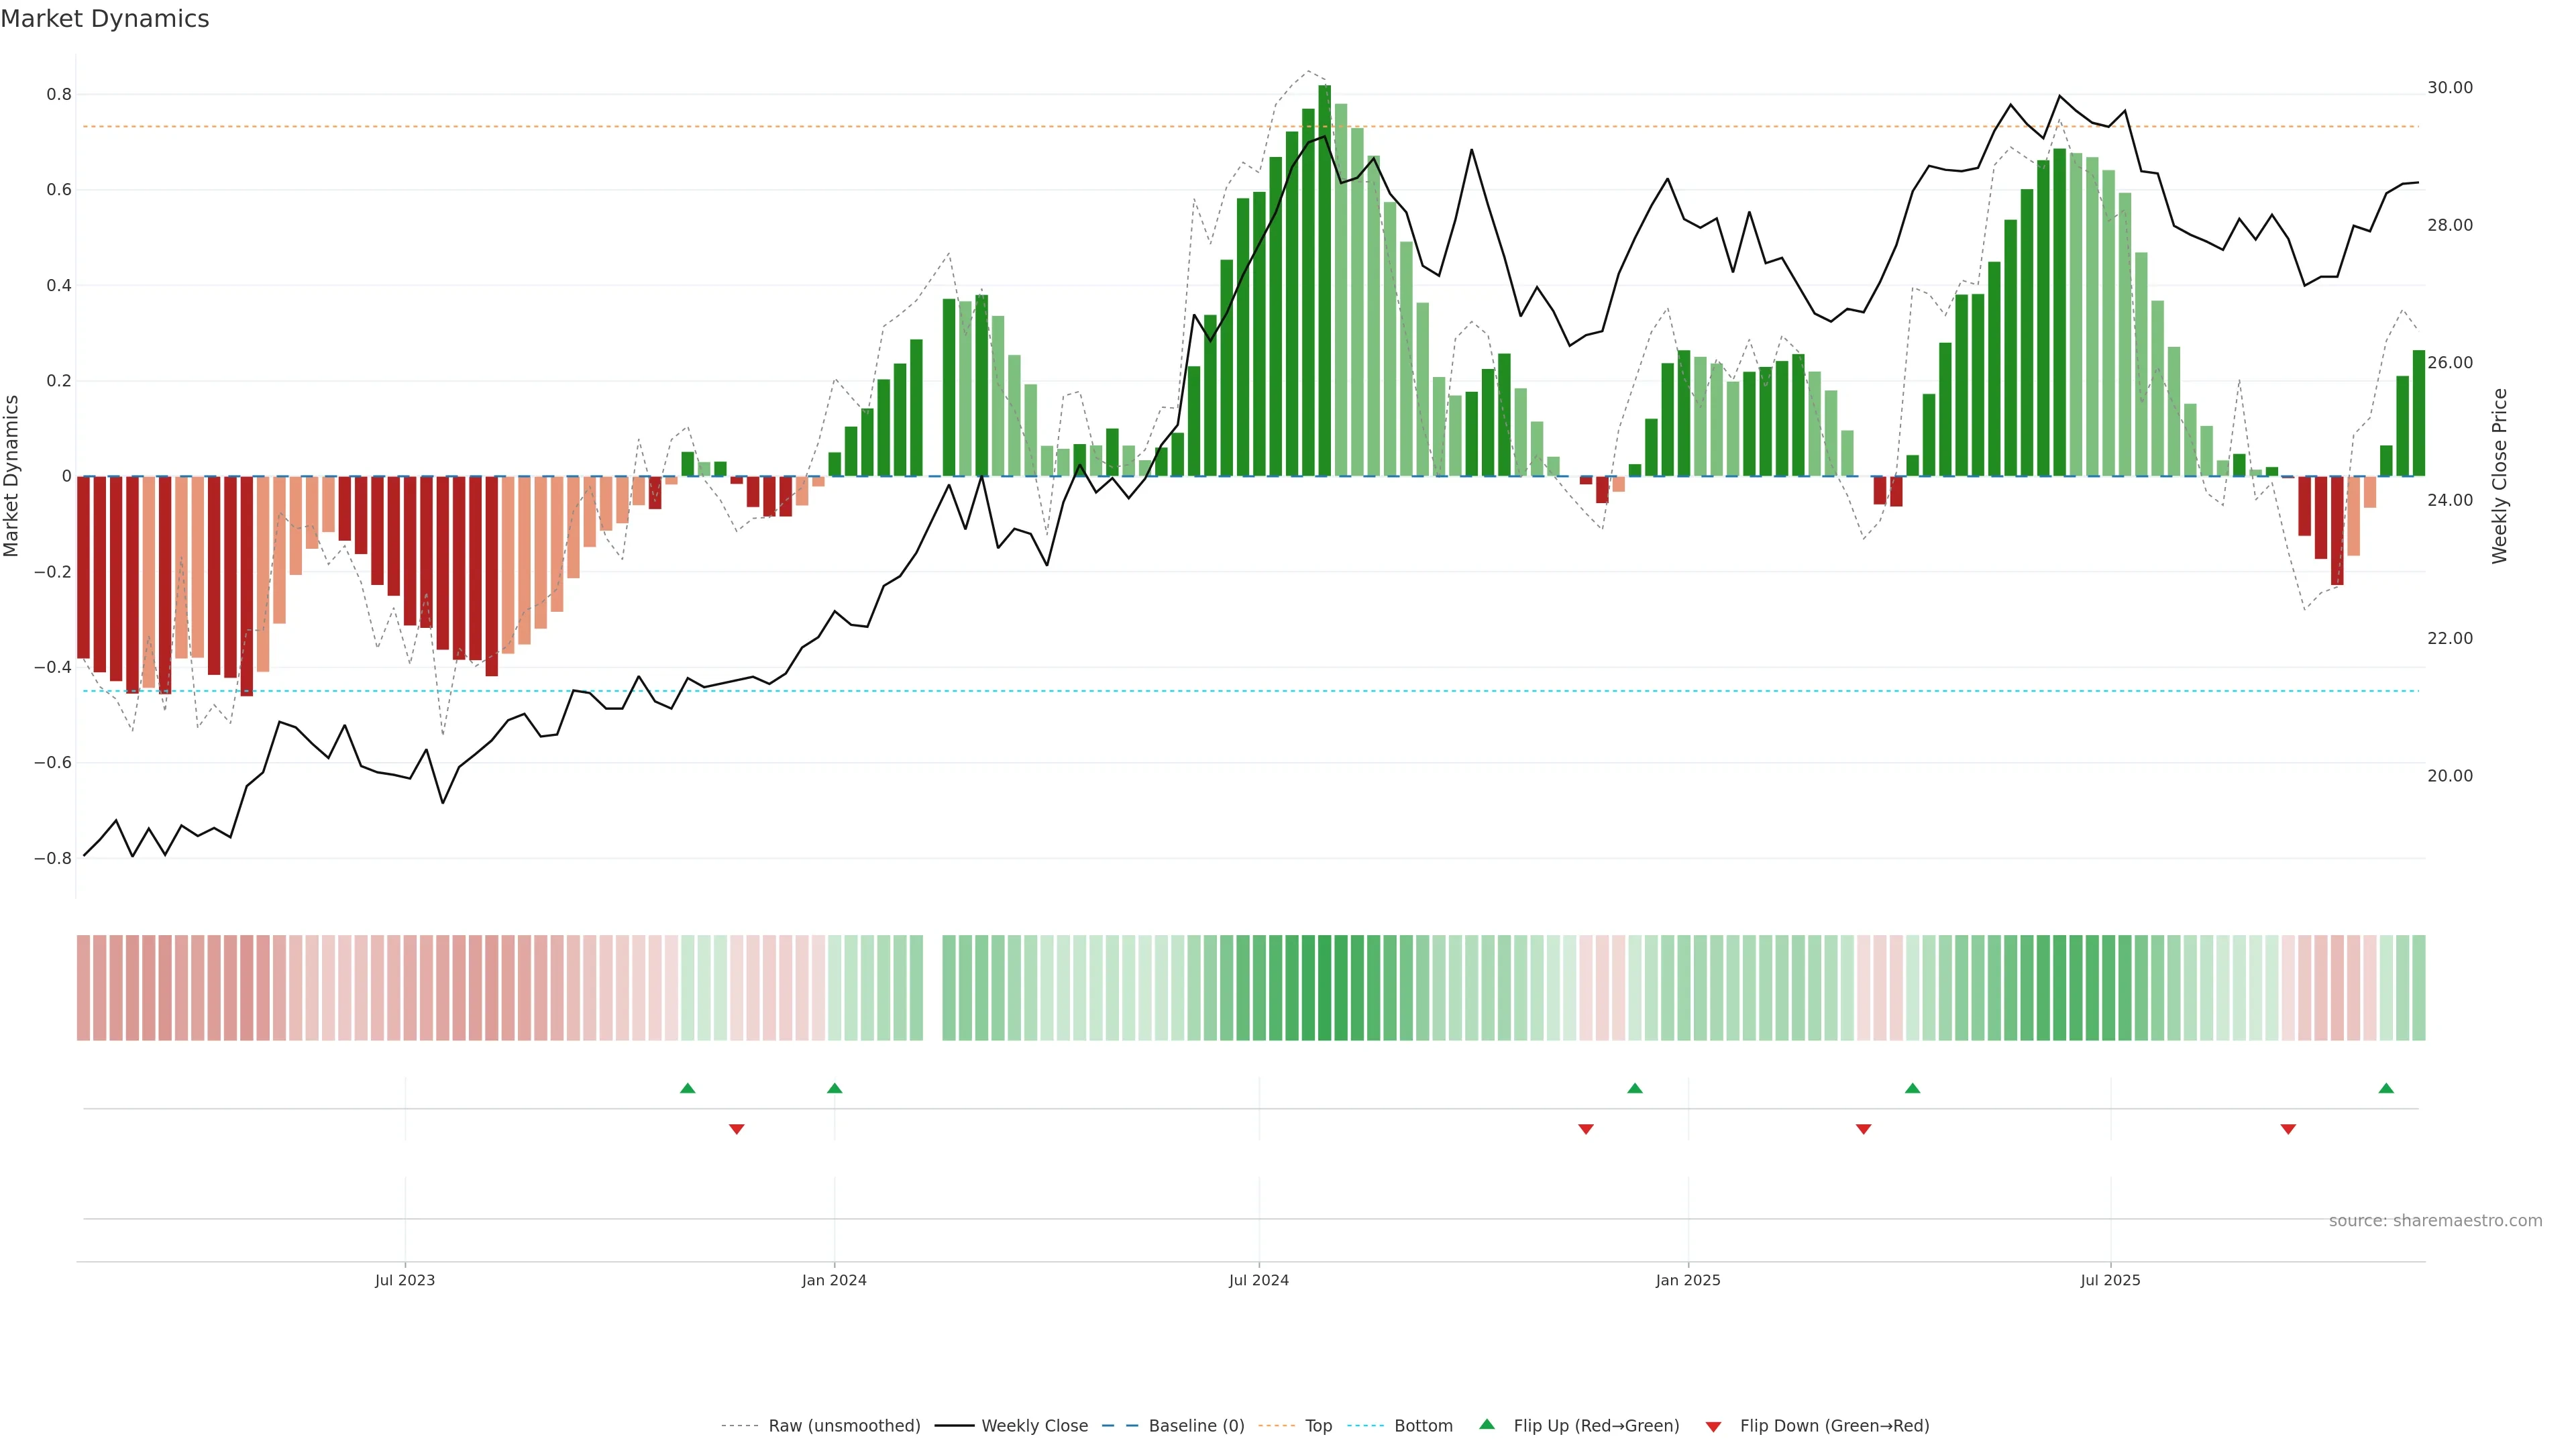Click the Weekly Close Price axis title

[x=2500, y=476]
